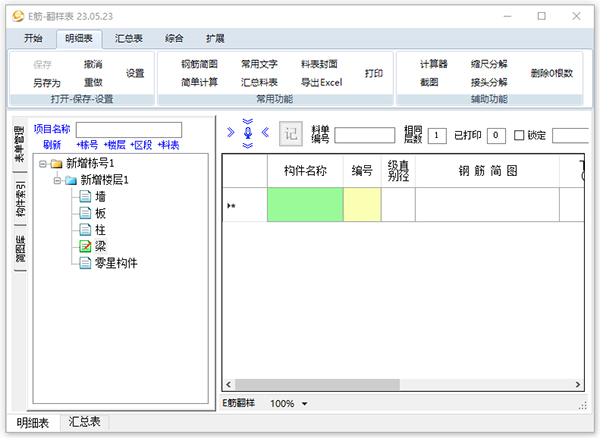Click the 刷新 refresh link
Image resolution: width=600 pixels, height=438 pixels.
(x=52, y=145)
